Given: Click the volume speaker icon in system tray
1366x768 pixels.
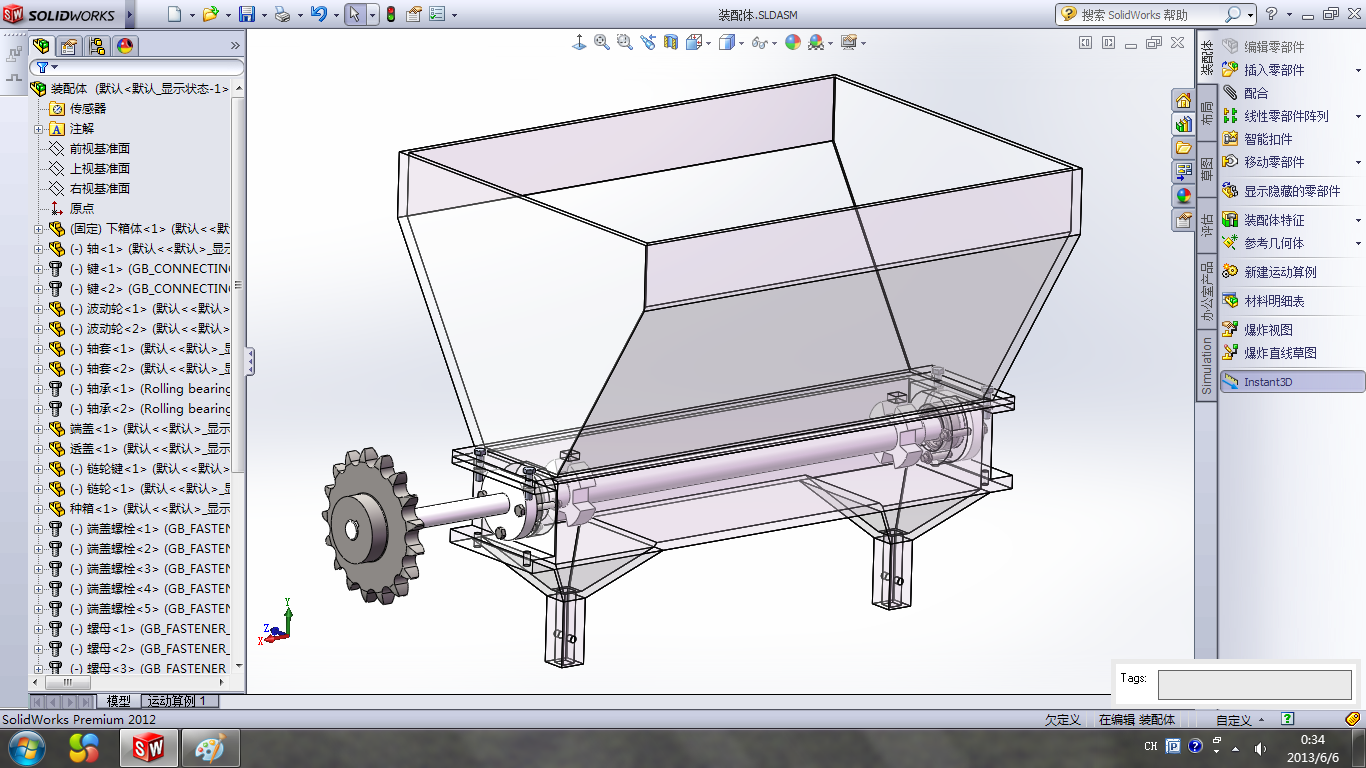Looking at the screenshot, I should point(1260,748).
